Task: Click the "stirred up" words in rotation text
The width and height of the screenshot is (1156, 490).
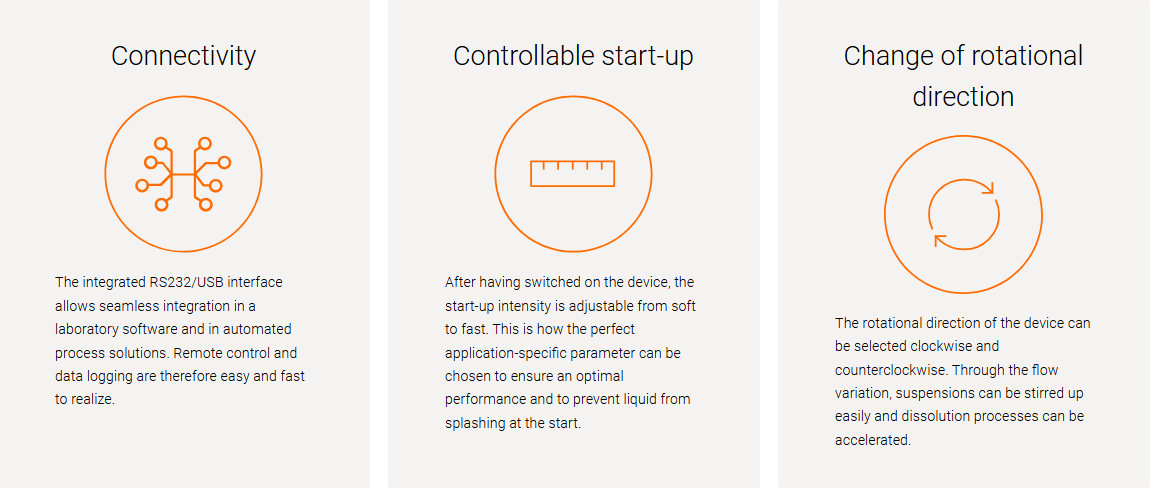Action: point(1056,393)
